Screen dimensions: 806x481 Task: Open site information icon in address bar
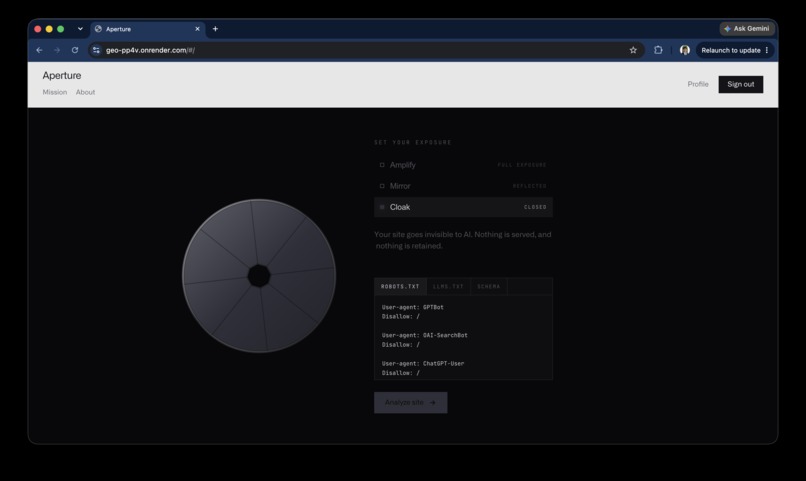click(x=96, y=50)
